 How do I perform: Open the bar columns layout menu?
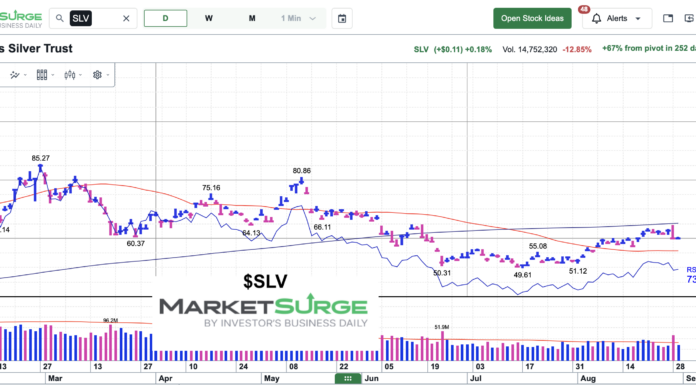click(x=44, y=75)
